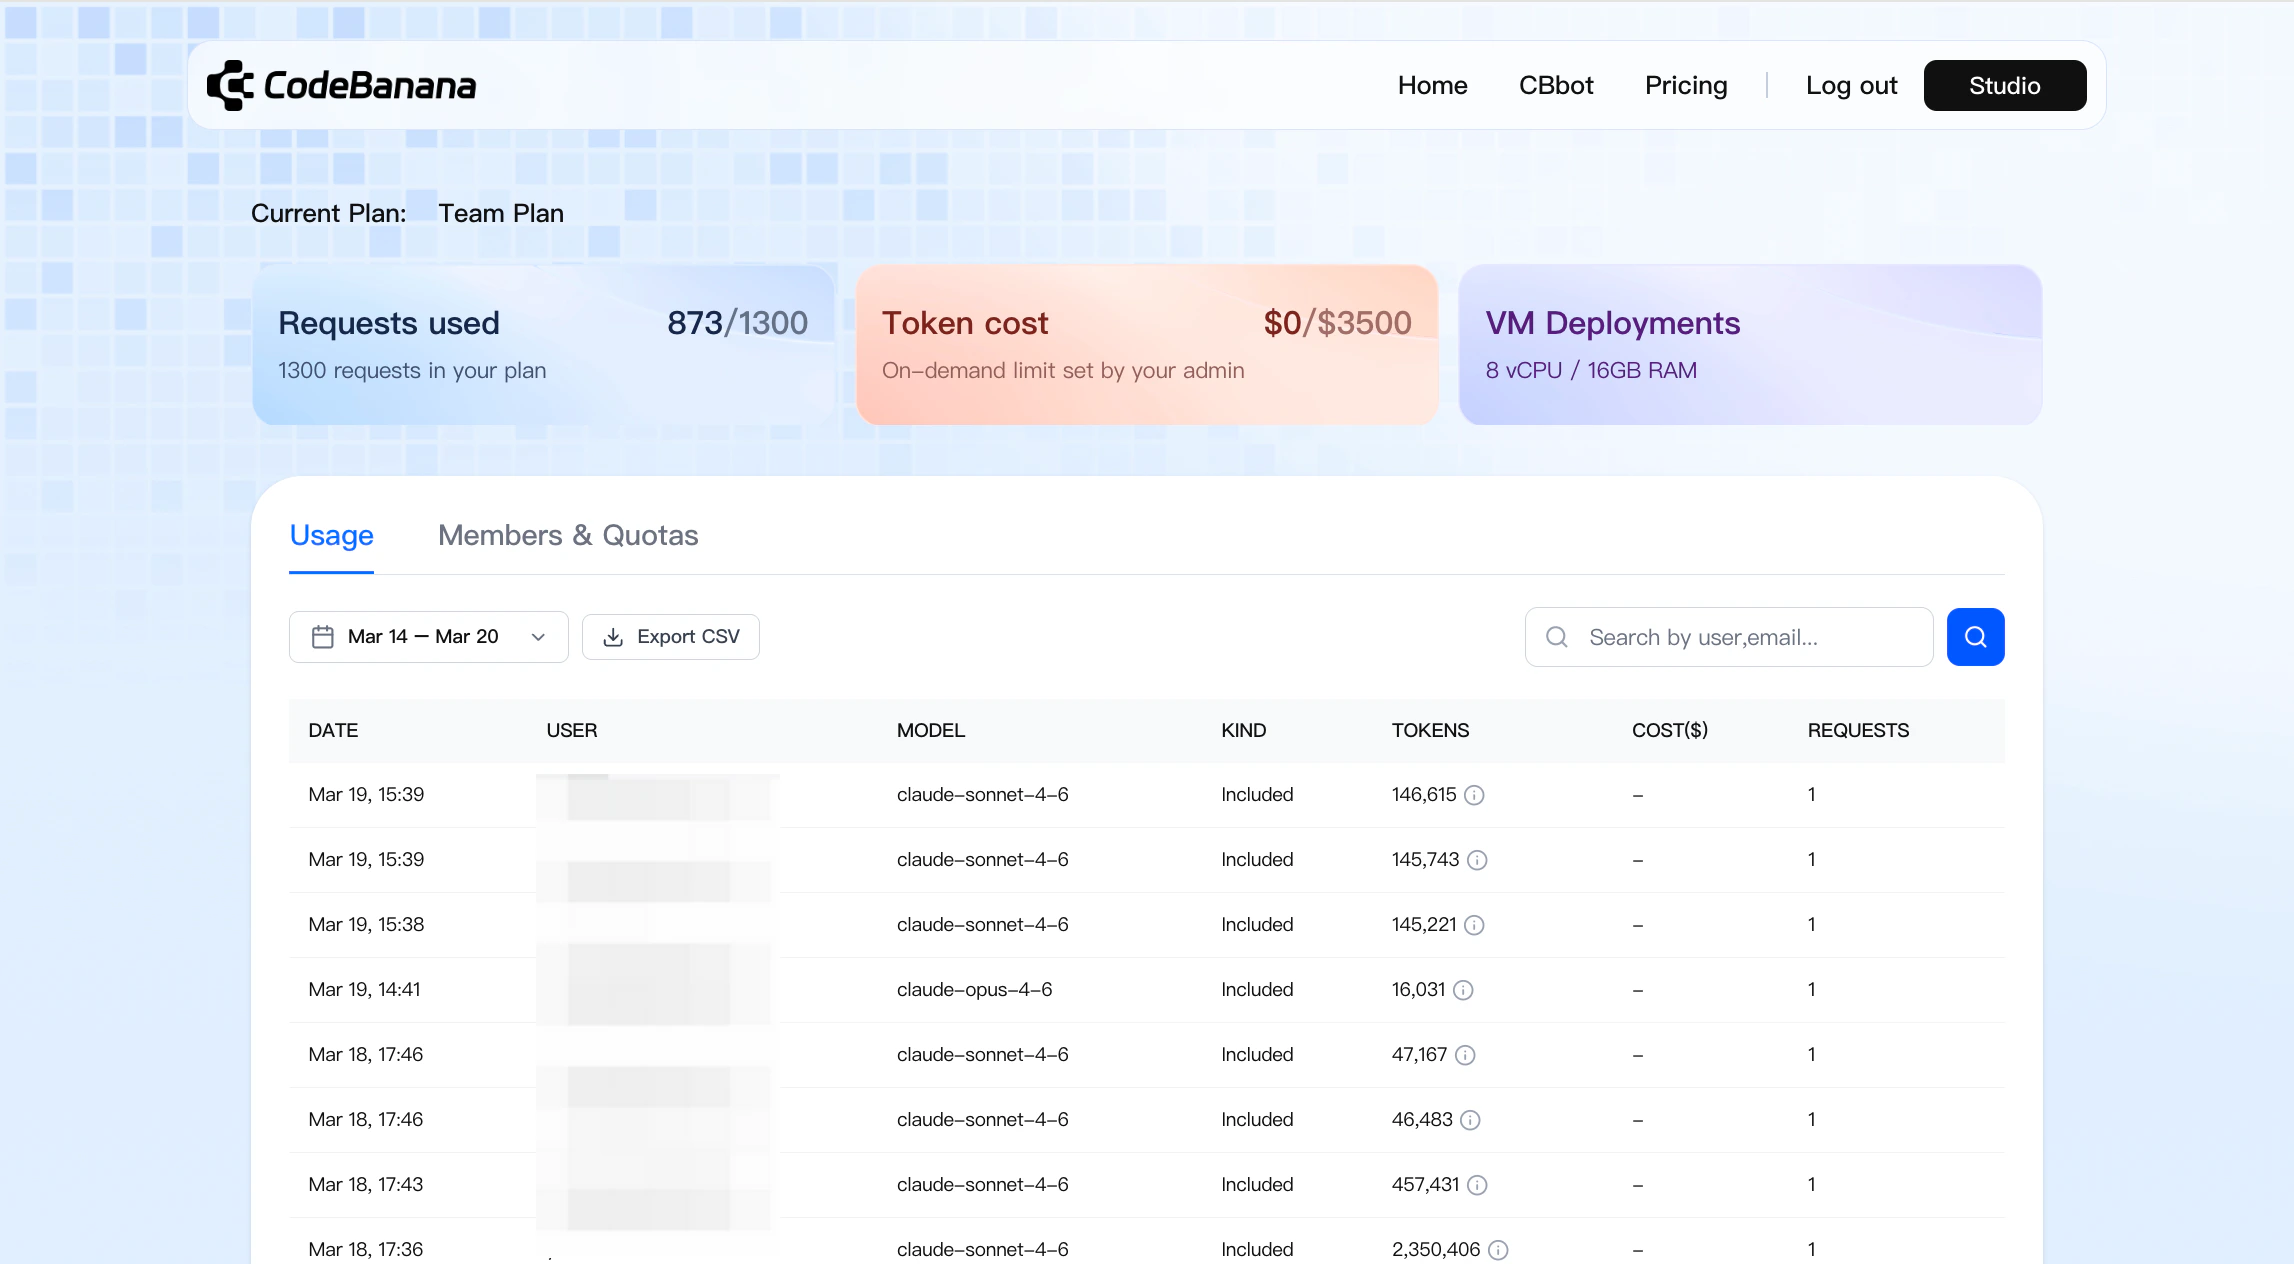Click the blue search magnifier button
The image size is (2294, 1264).
[1975, 637]
